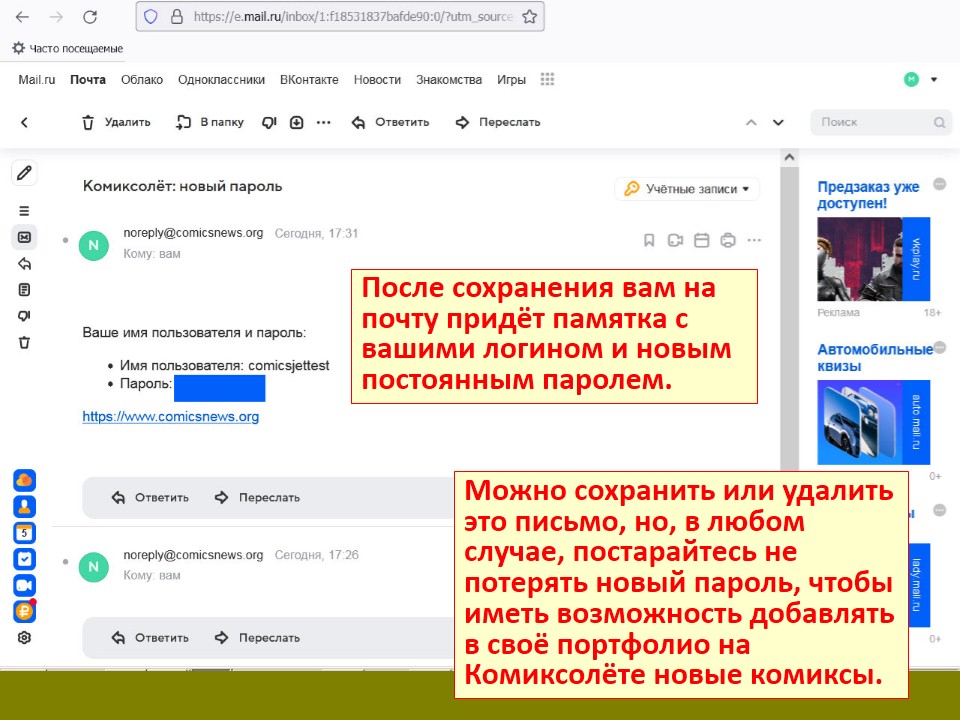The image size is (960, 720).
Task: Delete the letter with Удалить
Action: tap(116, 122)
